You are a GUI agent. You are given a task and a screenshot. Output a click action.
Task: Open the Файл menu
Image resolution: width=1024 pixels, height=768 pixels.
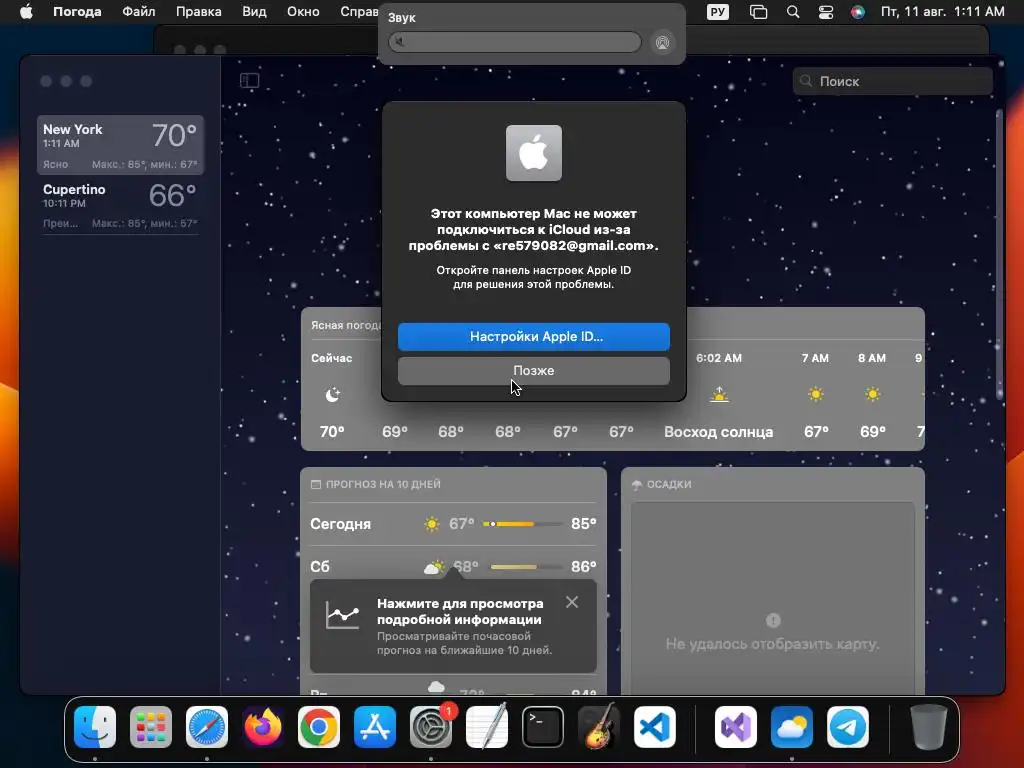[x=138, y=12]
